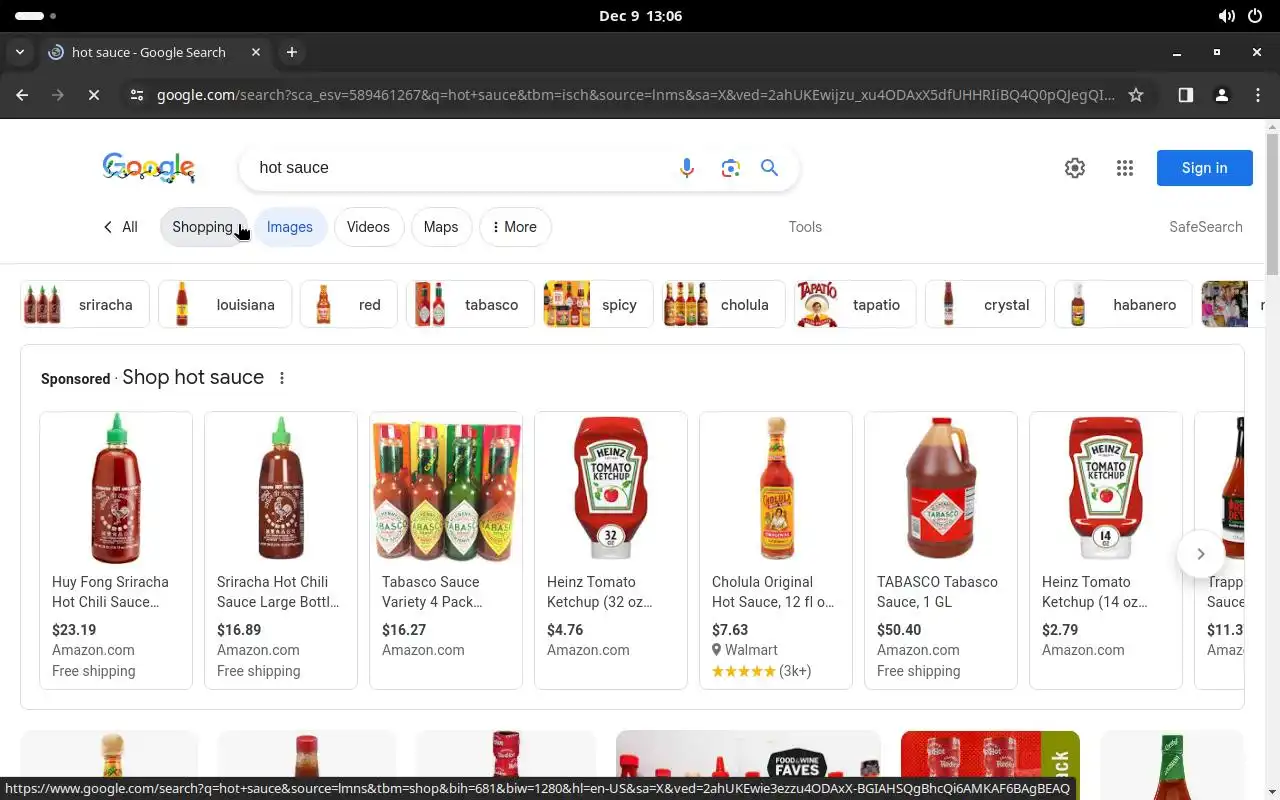Filter images by red chip
The height and width of the screenshot is (800, 1280).
click(x=349, y=305)
